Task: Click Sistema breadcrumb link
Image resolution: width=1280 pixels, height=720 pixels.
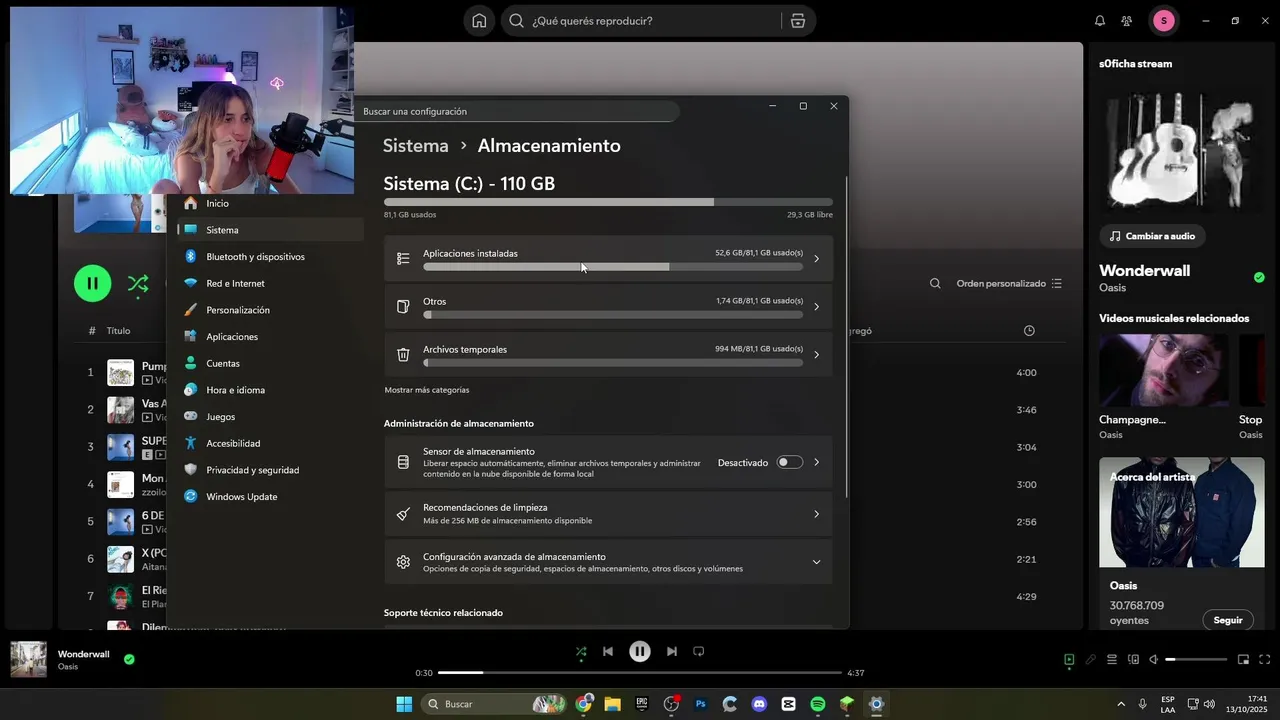Action: [x=416, y=146]
